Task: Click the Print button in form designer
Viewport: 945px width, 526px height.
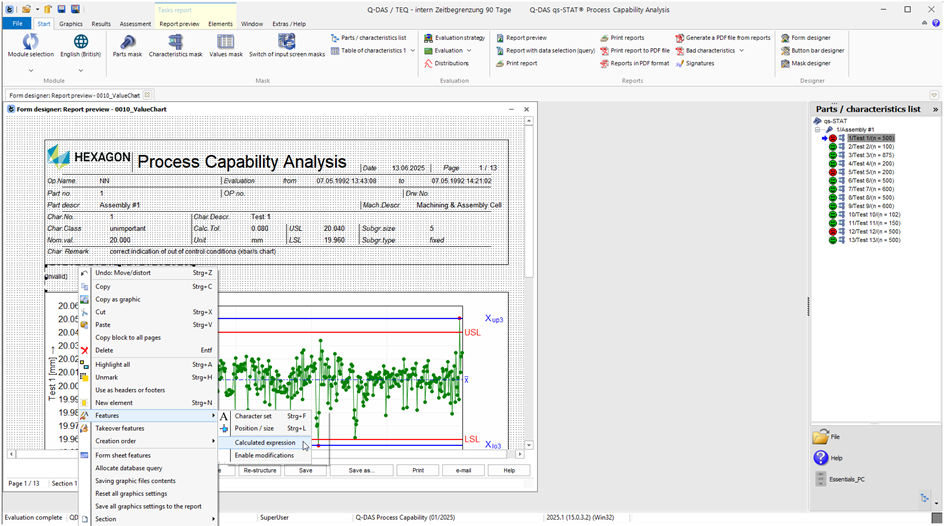Action: click(418, 471)
